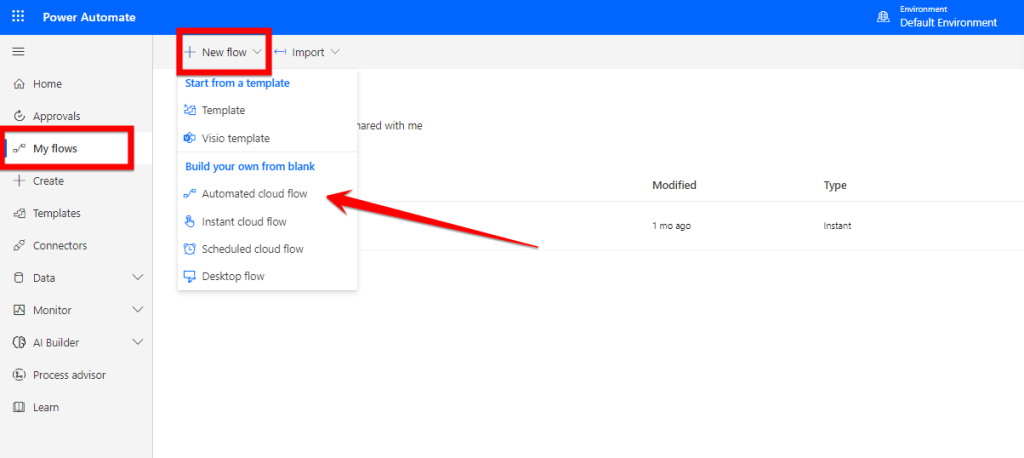Screen dimensions: 1024x458
Task: Click the Data cylinder icon in the sidebar
Action: [19, 278]
